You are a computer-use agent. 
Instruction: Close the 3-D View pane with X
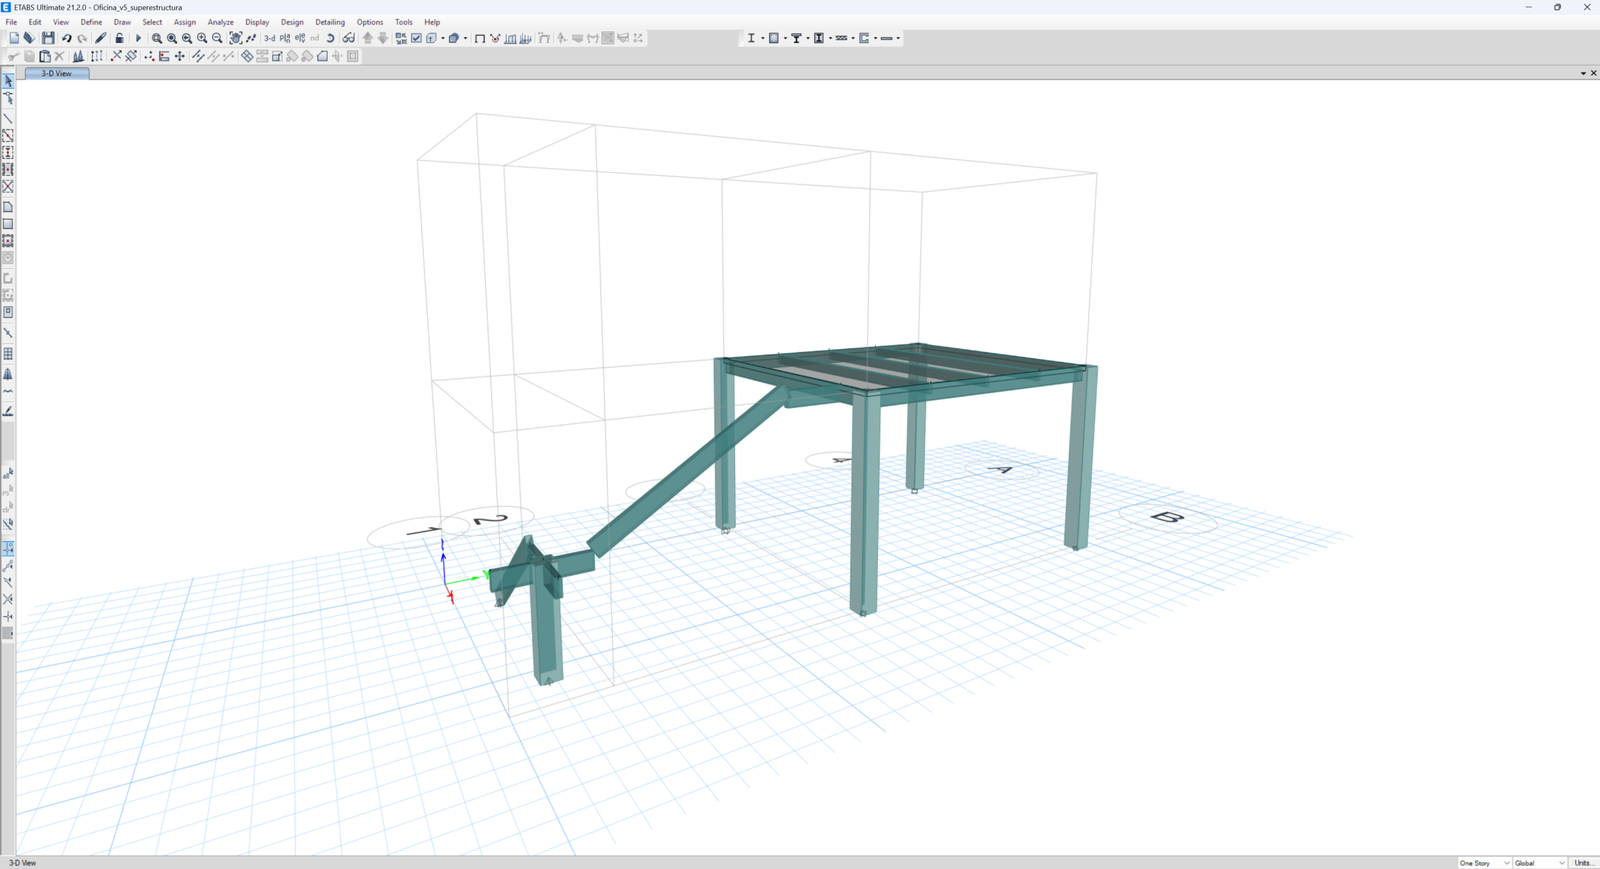point(1593,73)
